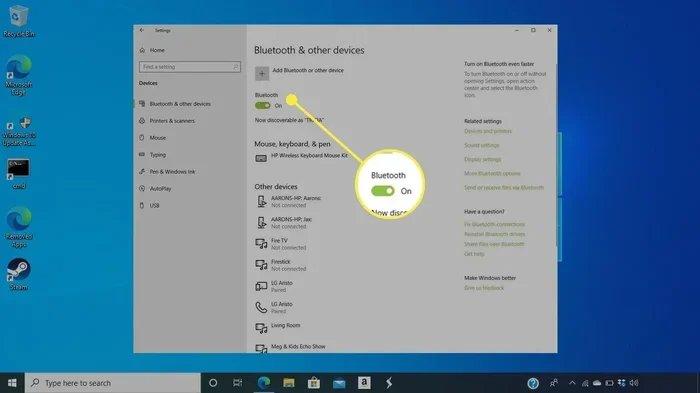Click Share files over Bluetooth link

[x=494, y=244]
